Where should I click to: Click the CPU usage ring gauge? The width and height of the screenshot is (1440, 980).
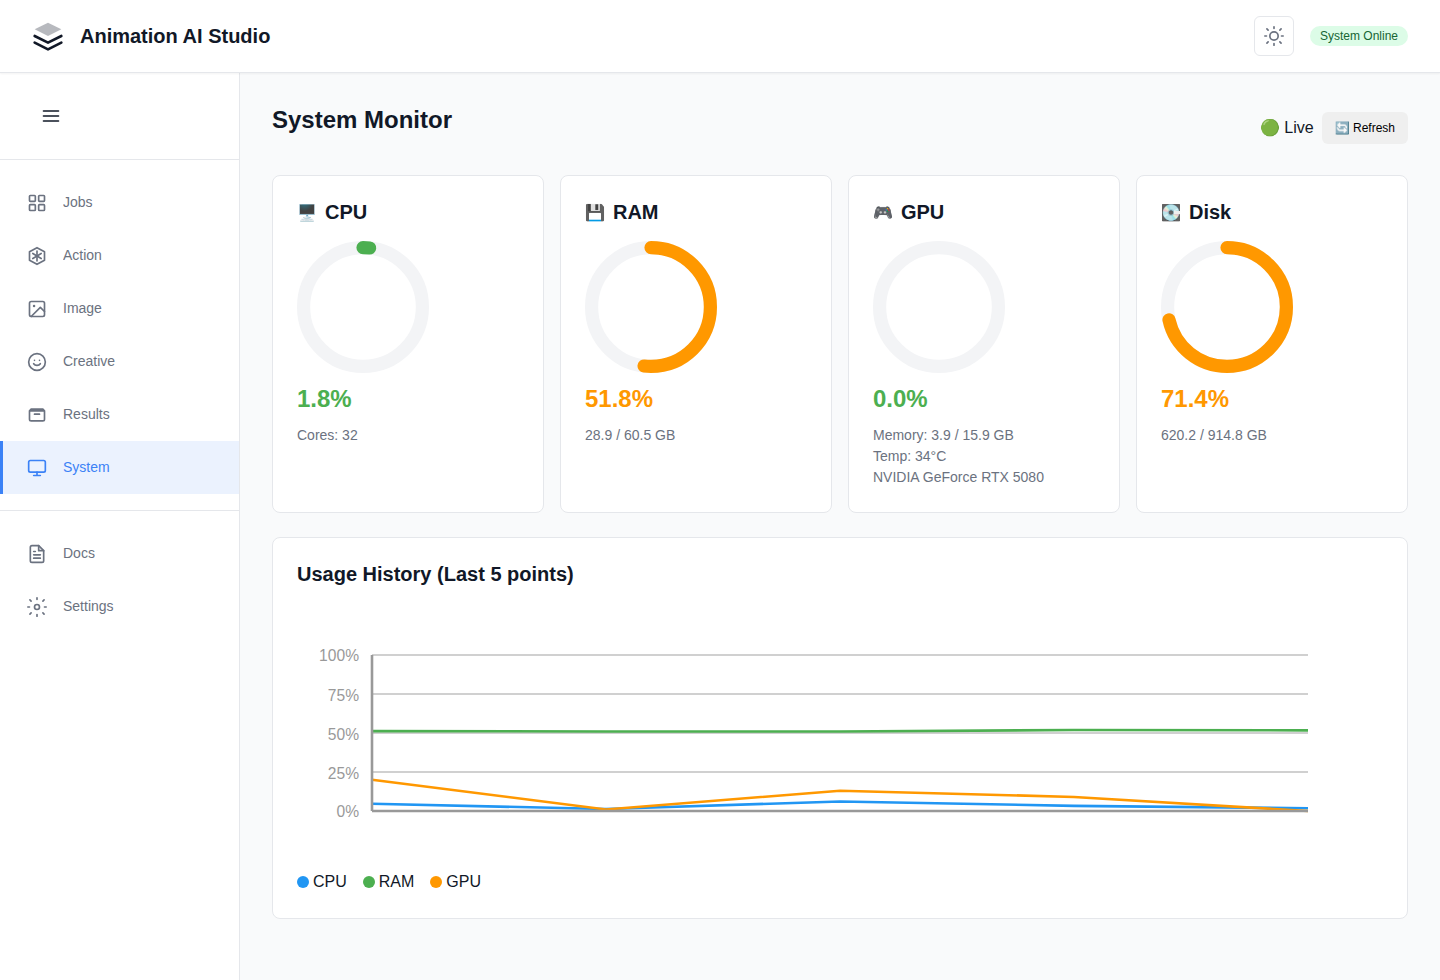click(363, 307)
